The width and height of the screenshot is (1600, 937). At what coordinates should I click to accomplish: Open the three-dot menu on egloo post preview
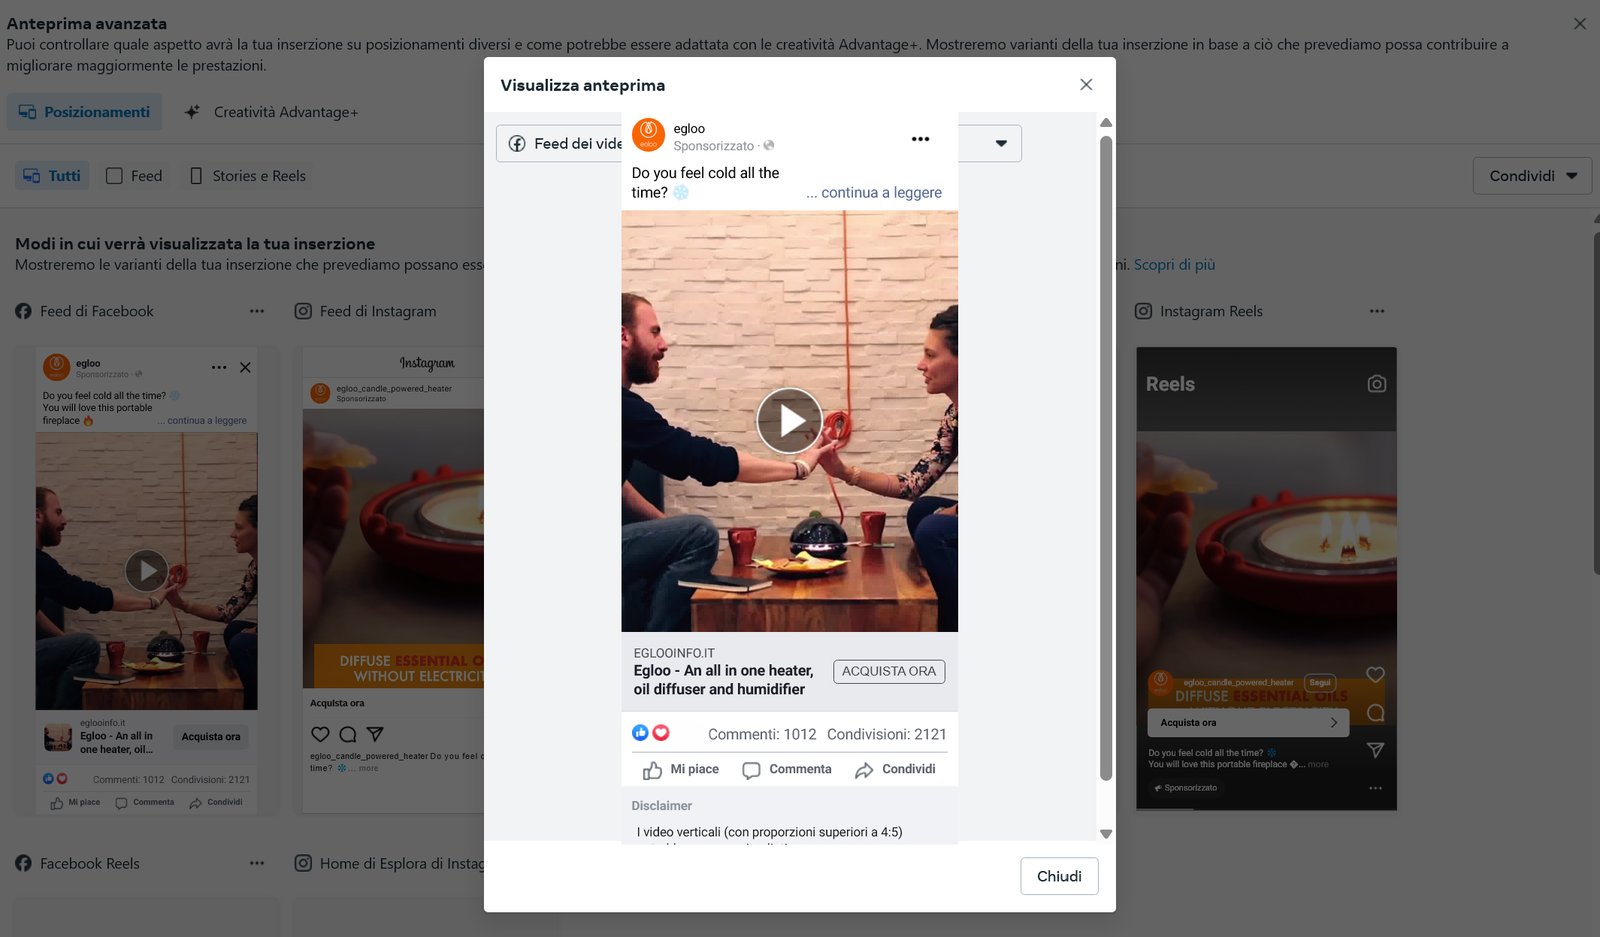click(920, 139)
